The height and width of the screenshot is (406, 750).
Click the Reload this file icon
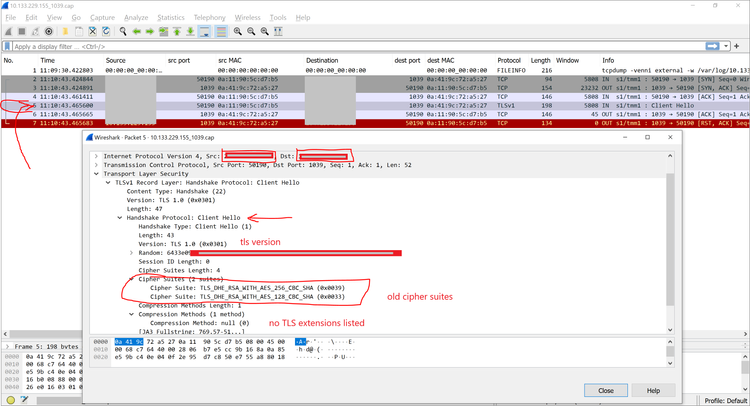[x=106, y=31]
